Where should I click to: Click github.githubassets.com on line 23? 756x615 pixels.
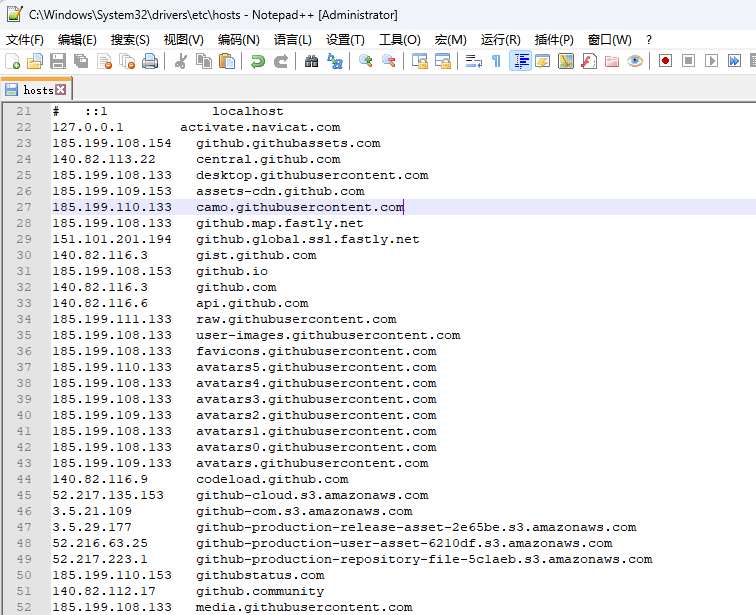pyautogui.click(x=288, y=143)
